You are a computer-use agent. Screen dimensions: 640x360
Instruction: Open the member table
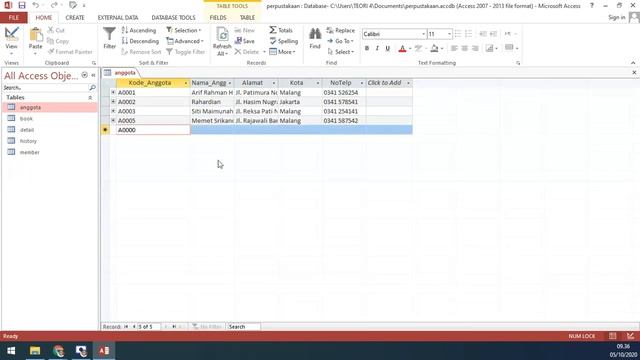pos(29,152)
